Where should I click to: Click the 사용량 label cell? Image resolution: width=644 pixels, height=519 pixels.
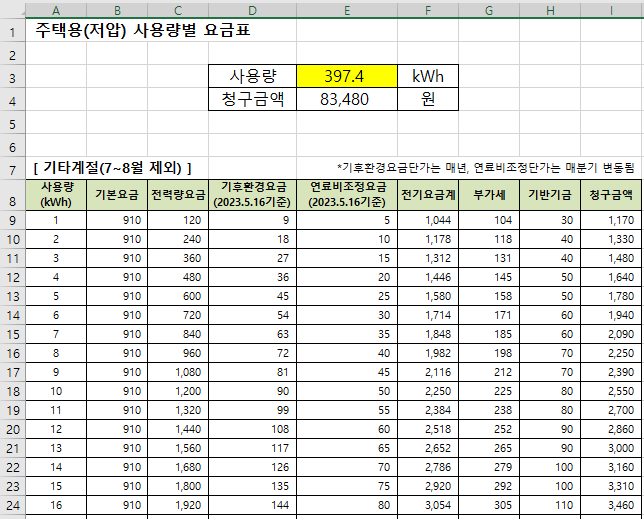pos(253,76)
